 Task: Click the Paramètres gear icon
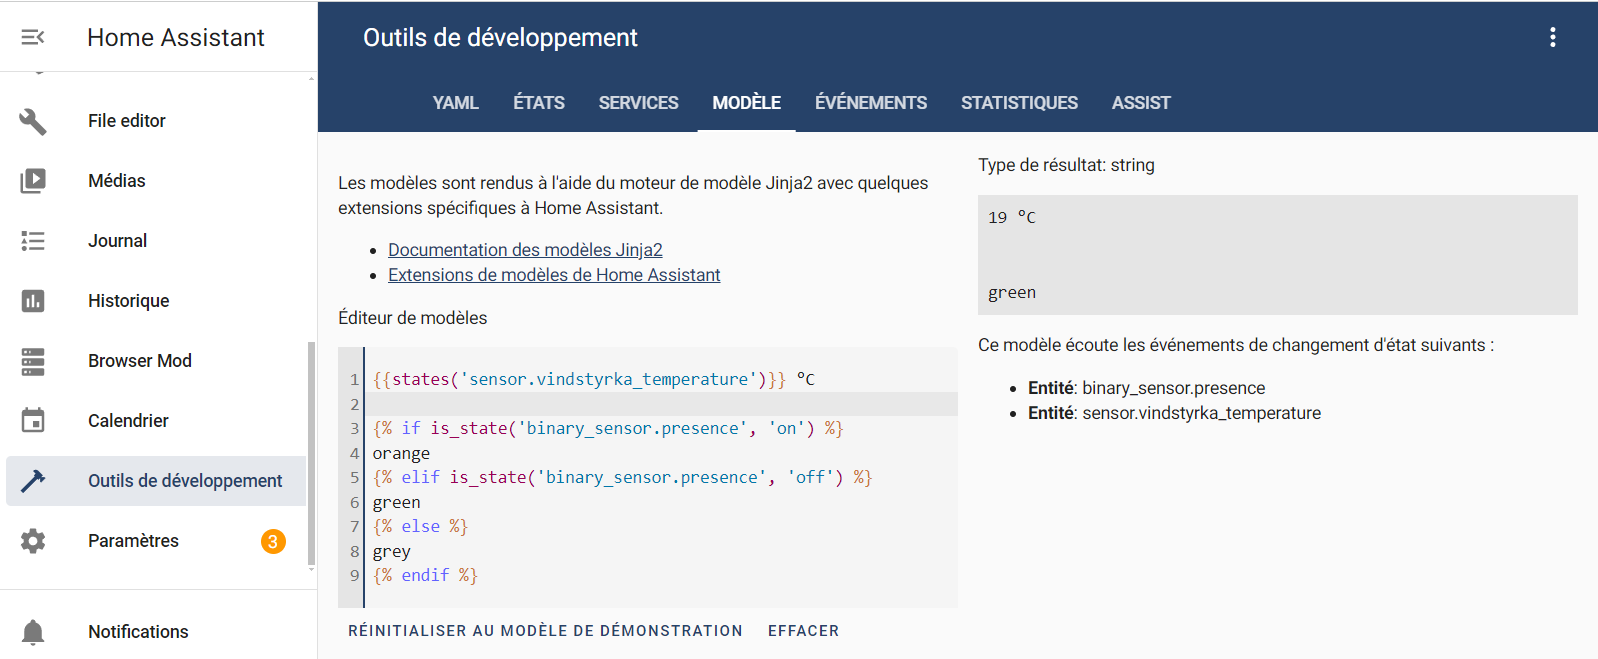click(33, 541)
